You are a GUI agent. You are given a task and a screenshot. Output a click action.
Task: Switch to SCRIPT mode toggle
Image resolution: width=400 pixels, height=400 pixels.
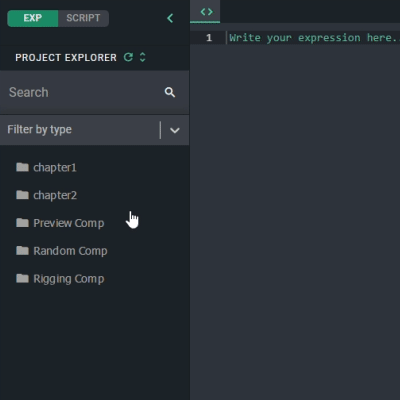coord(83,18)
